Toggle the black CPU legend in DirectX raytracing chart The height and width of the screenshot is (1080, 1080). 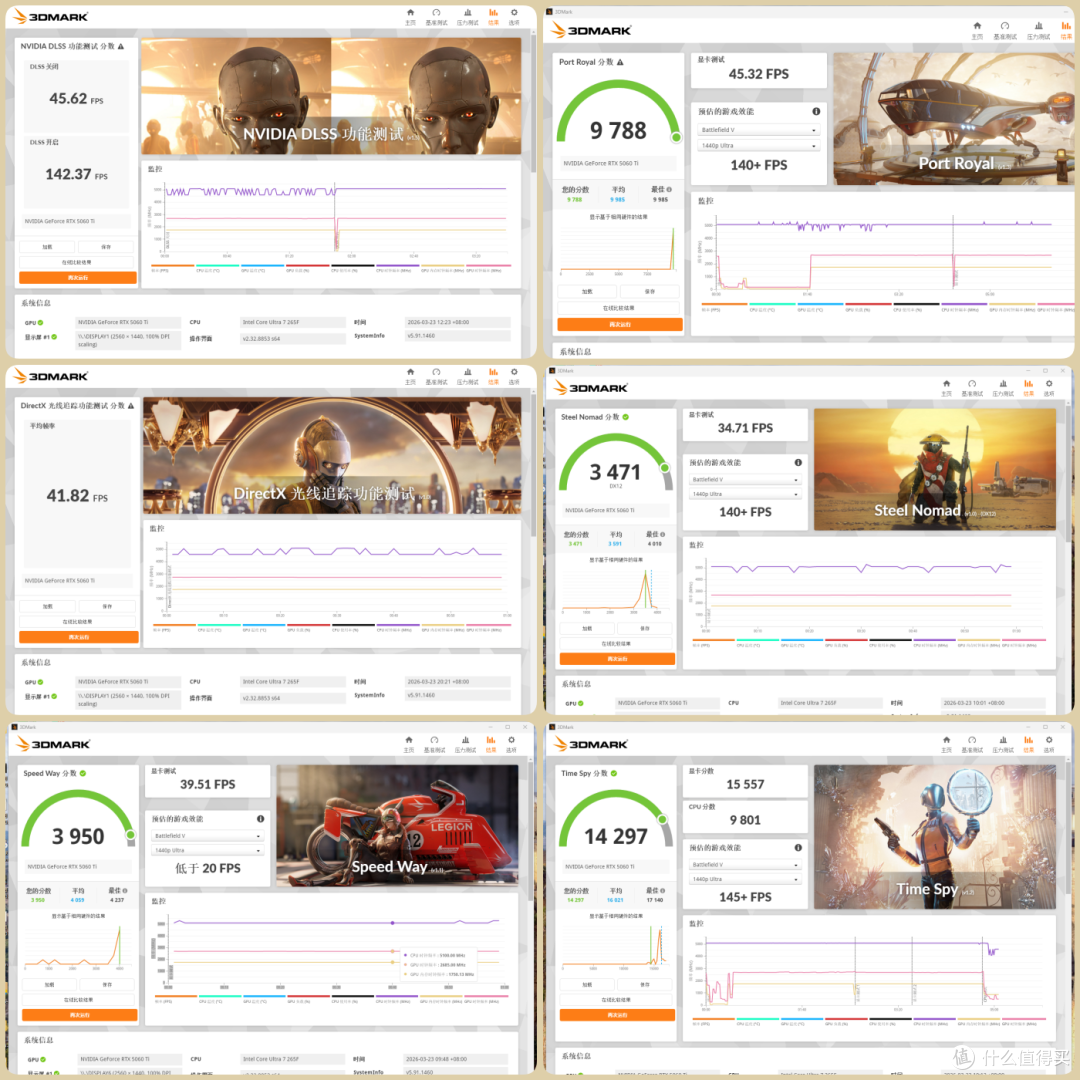[353, 627]
